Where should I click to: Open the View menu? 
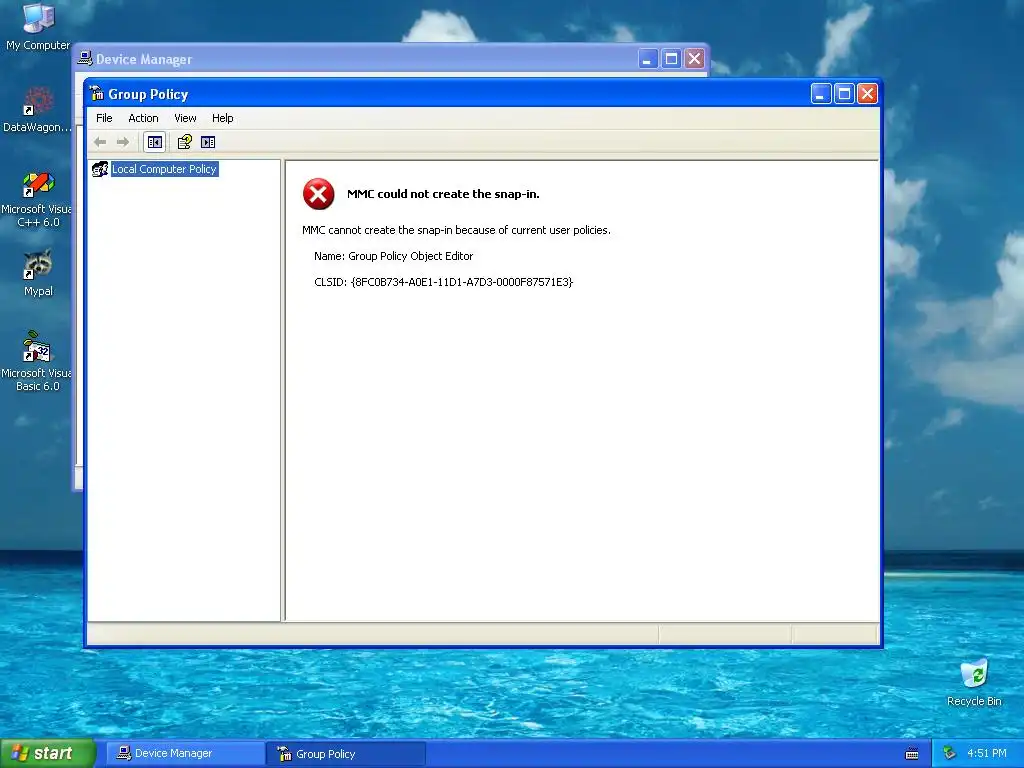pyautogui.click(x=185, y=118)
